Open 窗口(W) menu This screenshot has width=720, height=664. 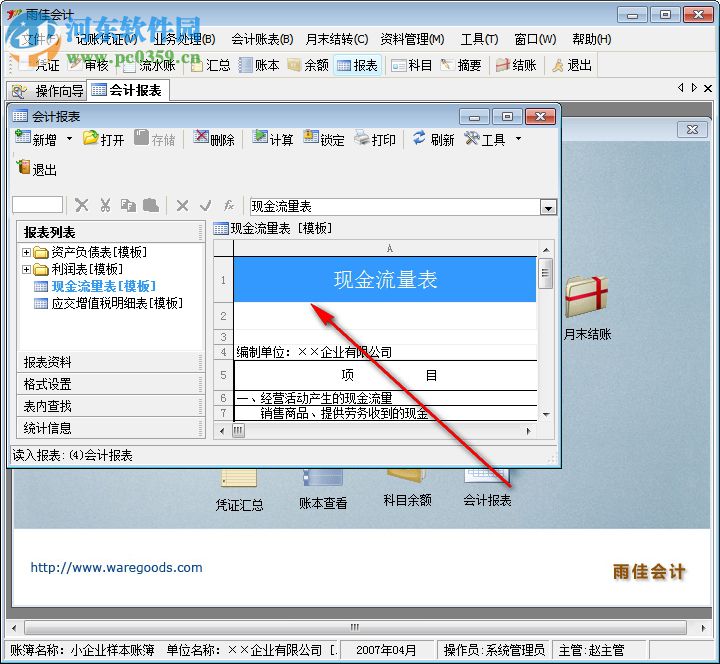tap(535, 39)
